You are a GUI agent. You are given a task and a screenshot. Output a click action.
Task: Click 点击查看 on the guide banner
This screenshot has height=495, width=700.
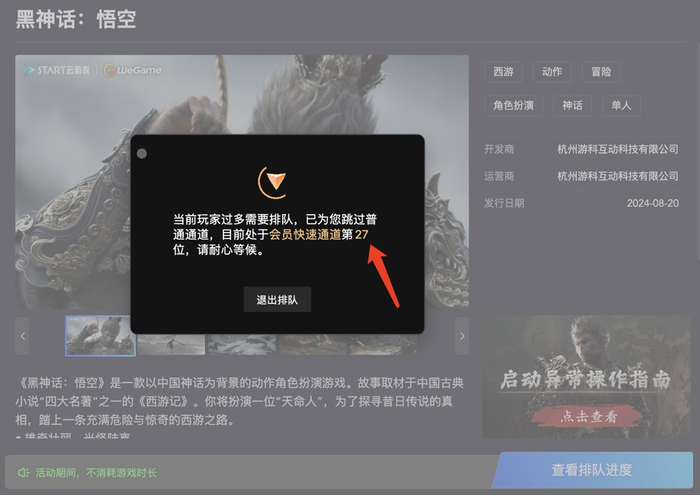[x=588, y=417]
